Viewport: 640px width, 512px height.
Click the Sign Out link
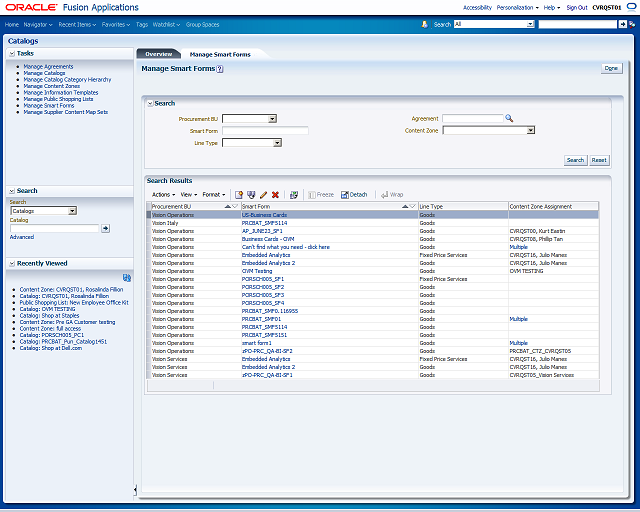(x=577, y=7)
